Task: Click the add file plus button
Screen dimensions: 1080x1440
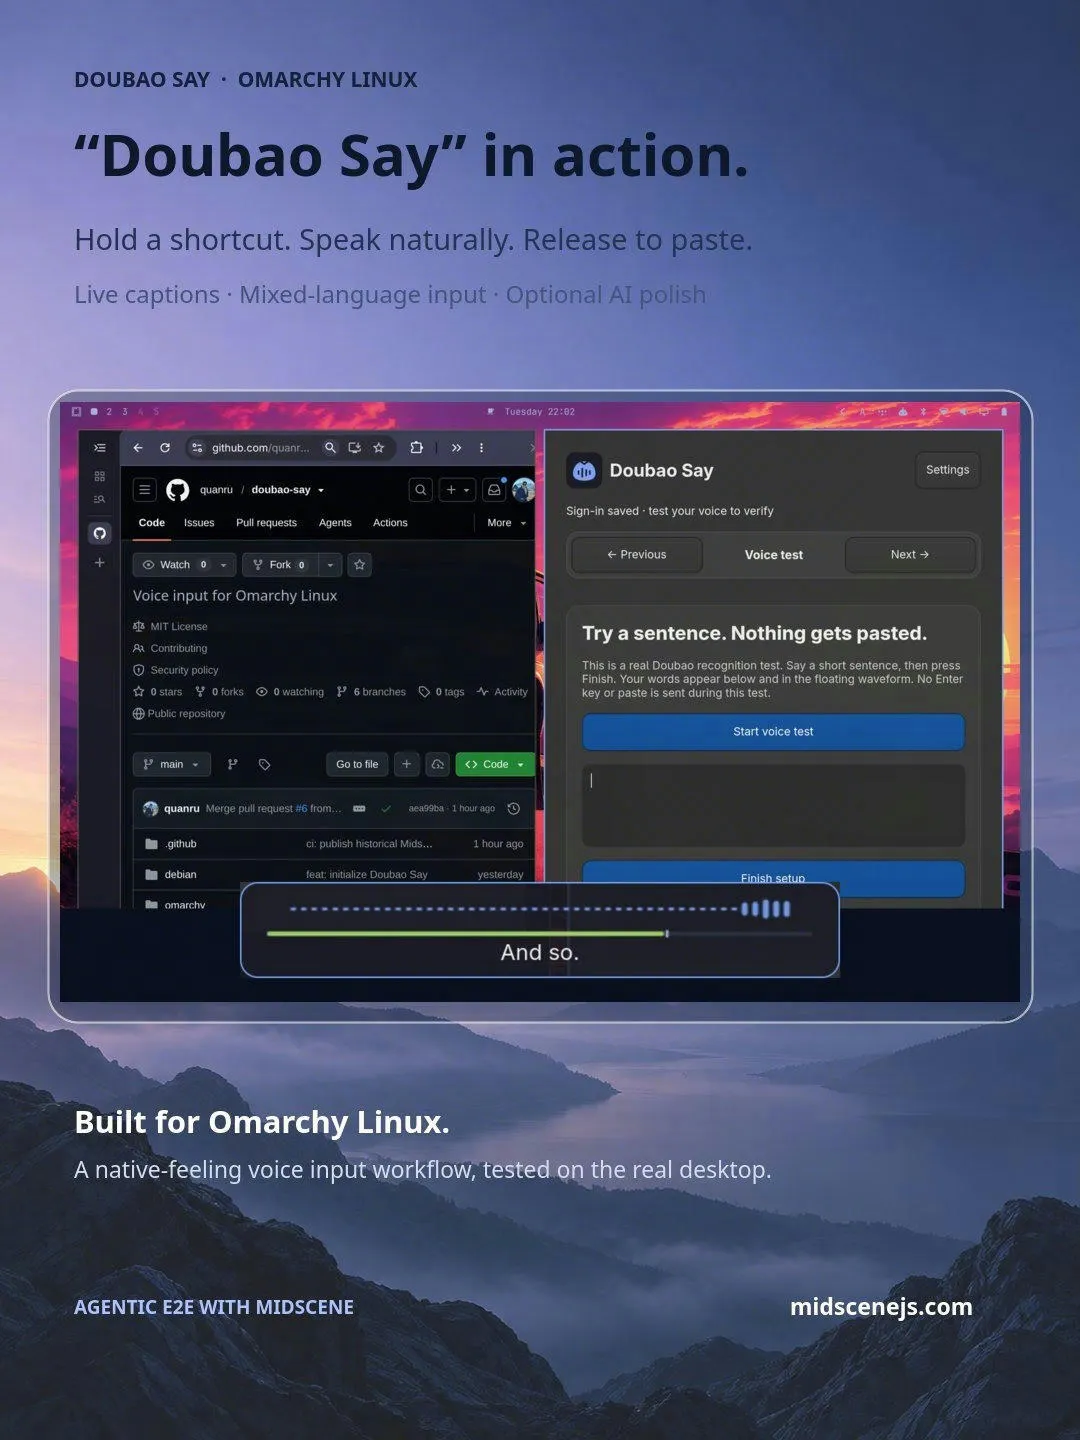Action: point(407,765)
